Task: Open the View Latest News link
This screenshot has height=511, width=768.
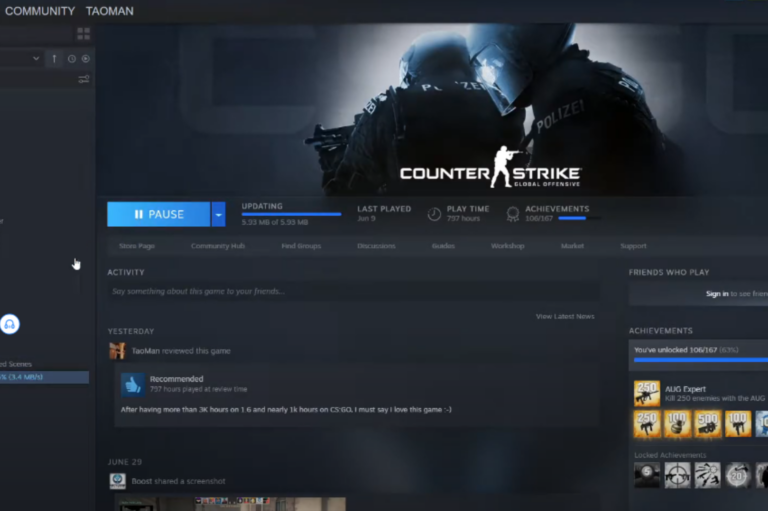Action: click(565, 316)
